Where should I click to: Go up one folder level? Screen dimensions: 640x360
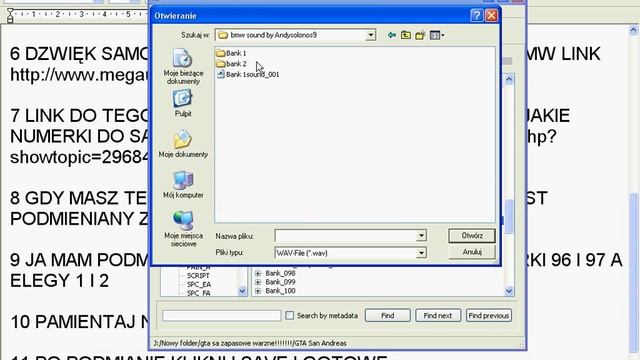point(406,35)
